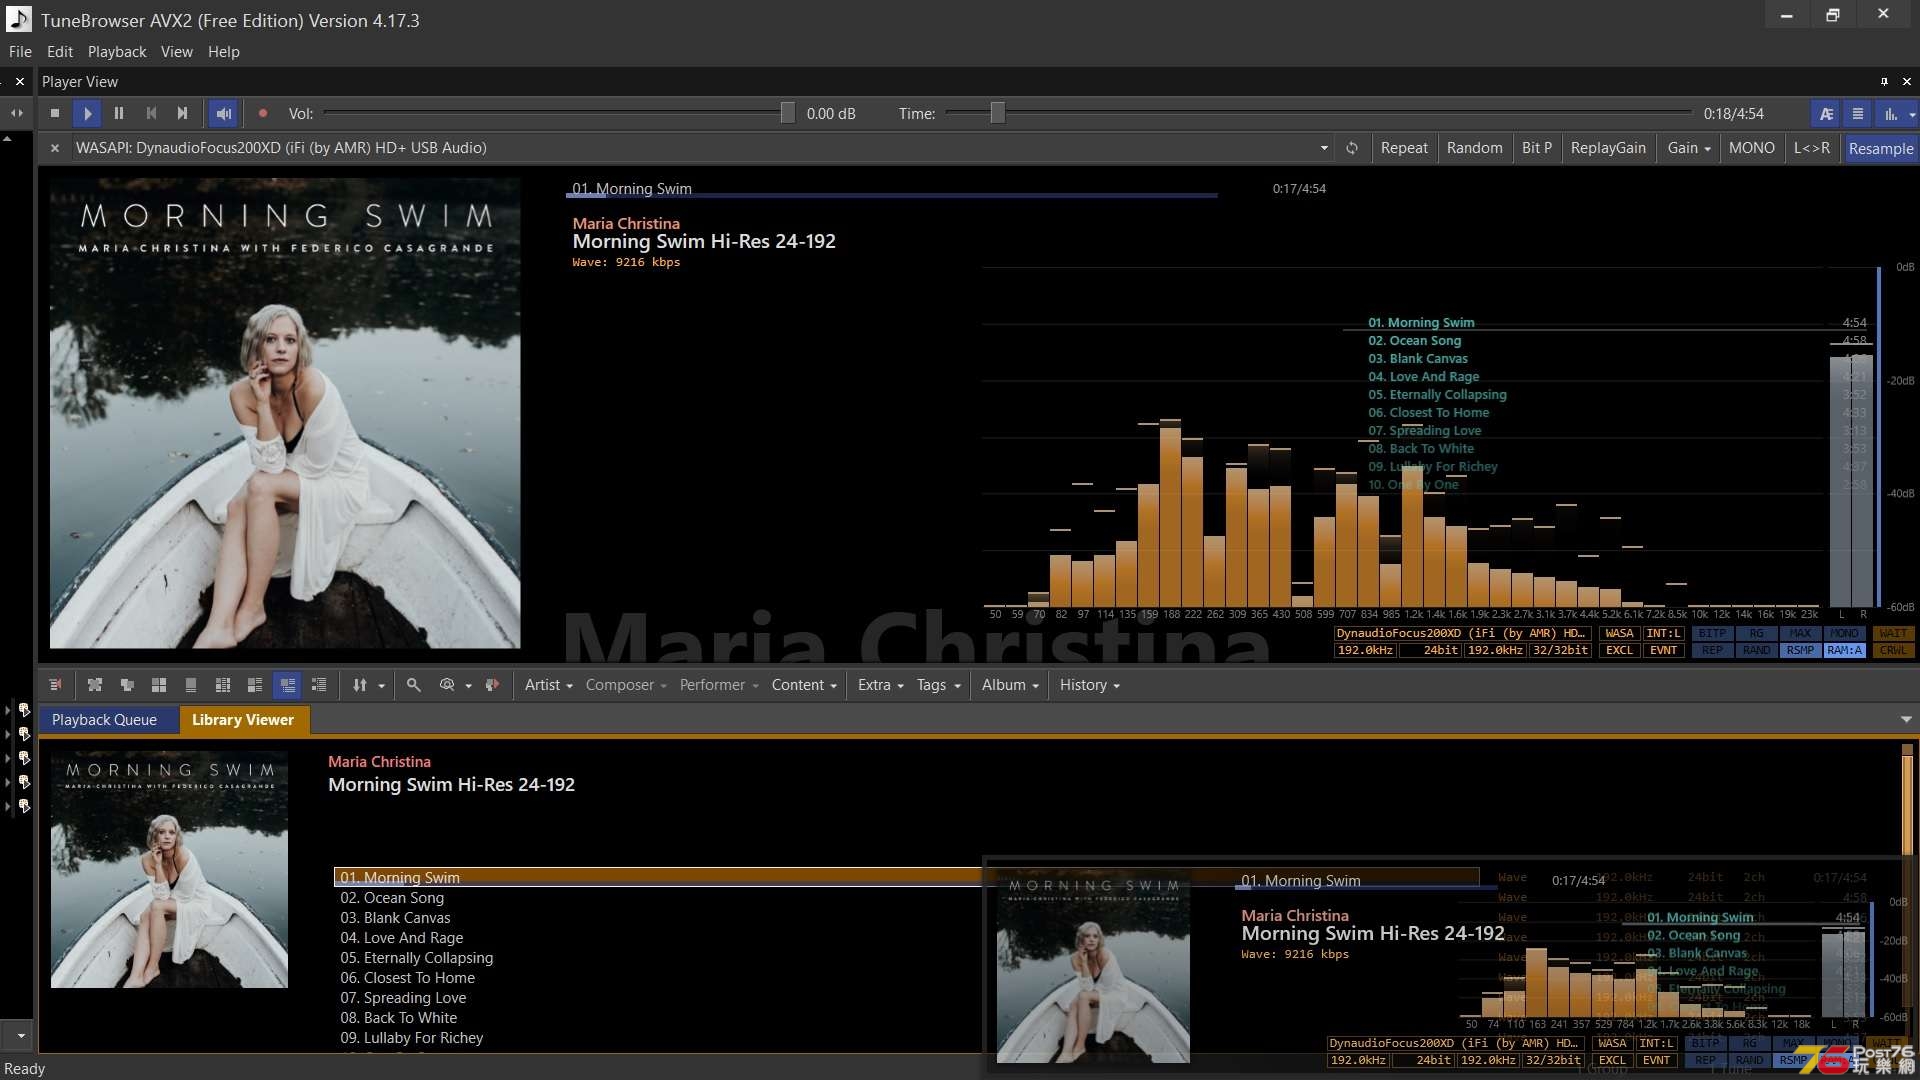Open the Composer dropdown
Image resolution: width=1920 pixels, height=1080 pixels.
tap(626, 685)
